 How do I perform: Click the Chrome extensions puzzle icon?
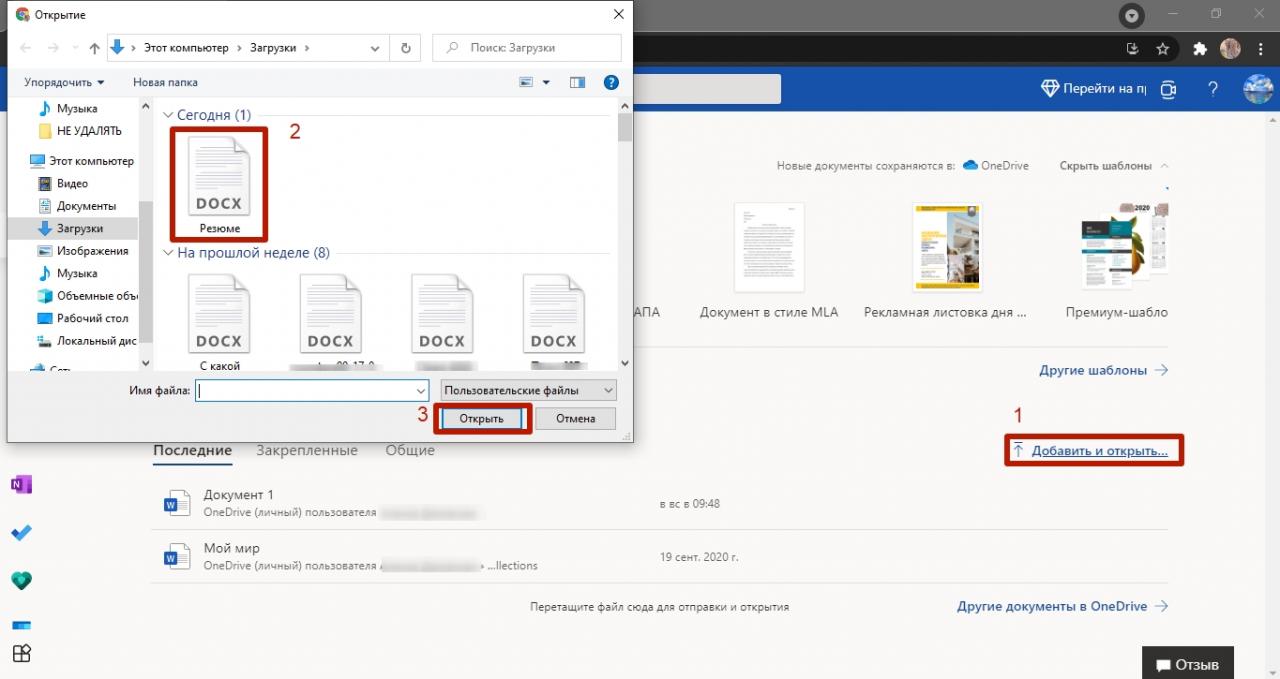[x=1200, y=48]
